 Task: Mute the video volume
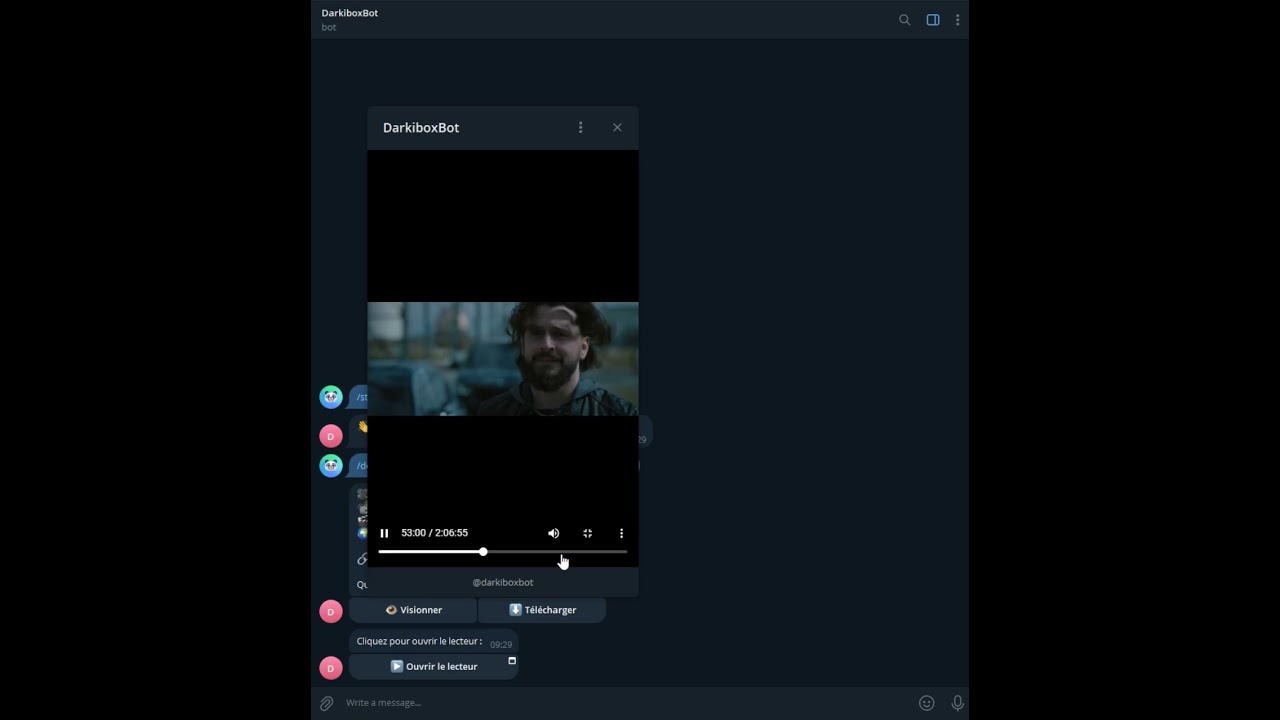point(553,533)
